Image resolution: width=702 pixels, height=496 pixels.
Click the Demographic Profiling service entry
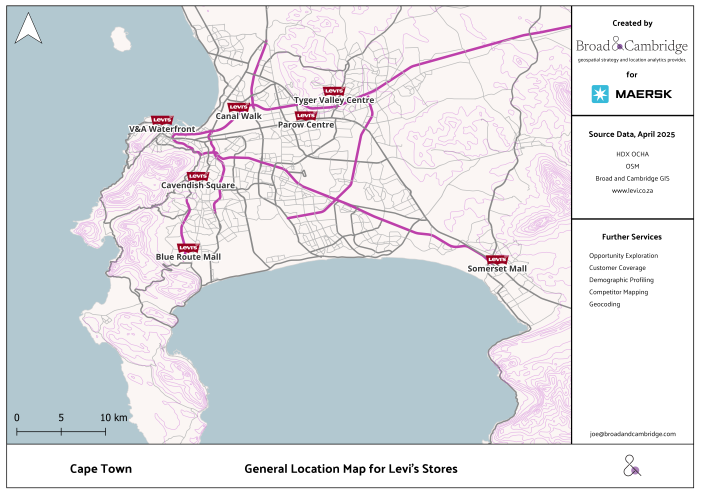621,280
